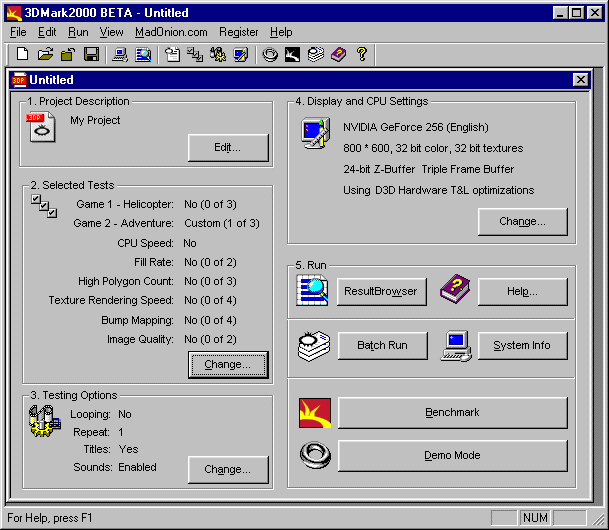
Task: Click the System Info computer icon in Run
Action: pyautogui.click(x=456, y=346)
